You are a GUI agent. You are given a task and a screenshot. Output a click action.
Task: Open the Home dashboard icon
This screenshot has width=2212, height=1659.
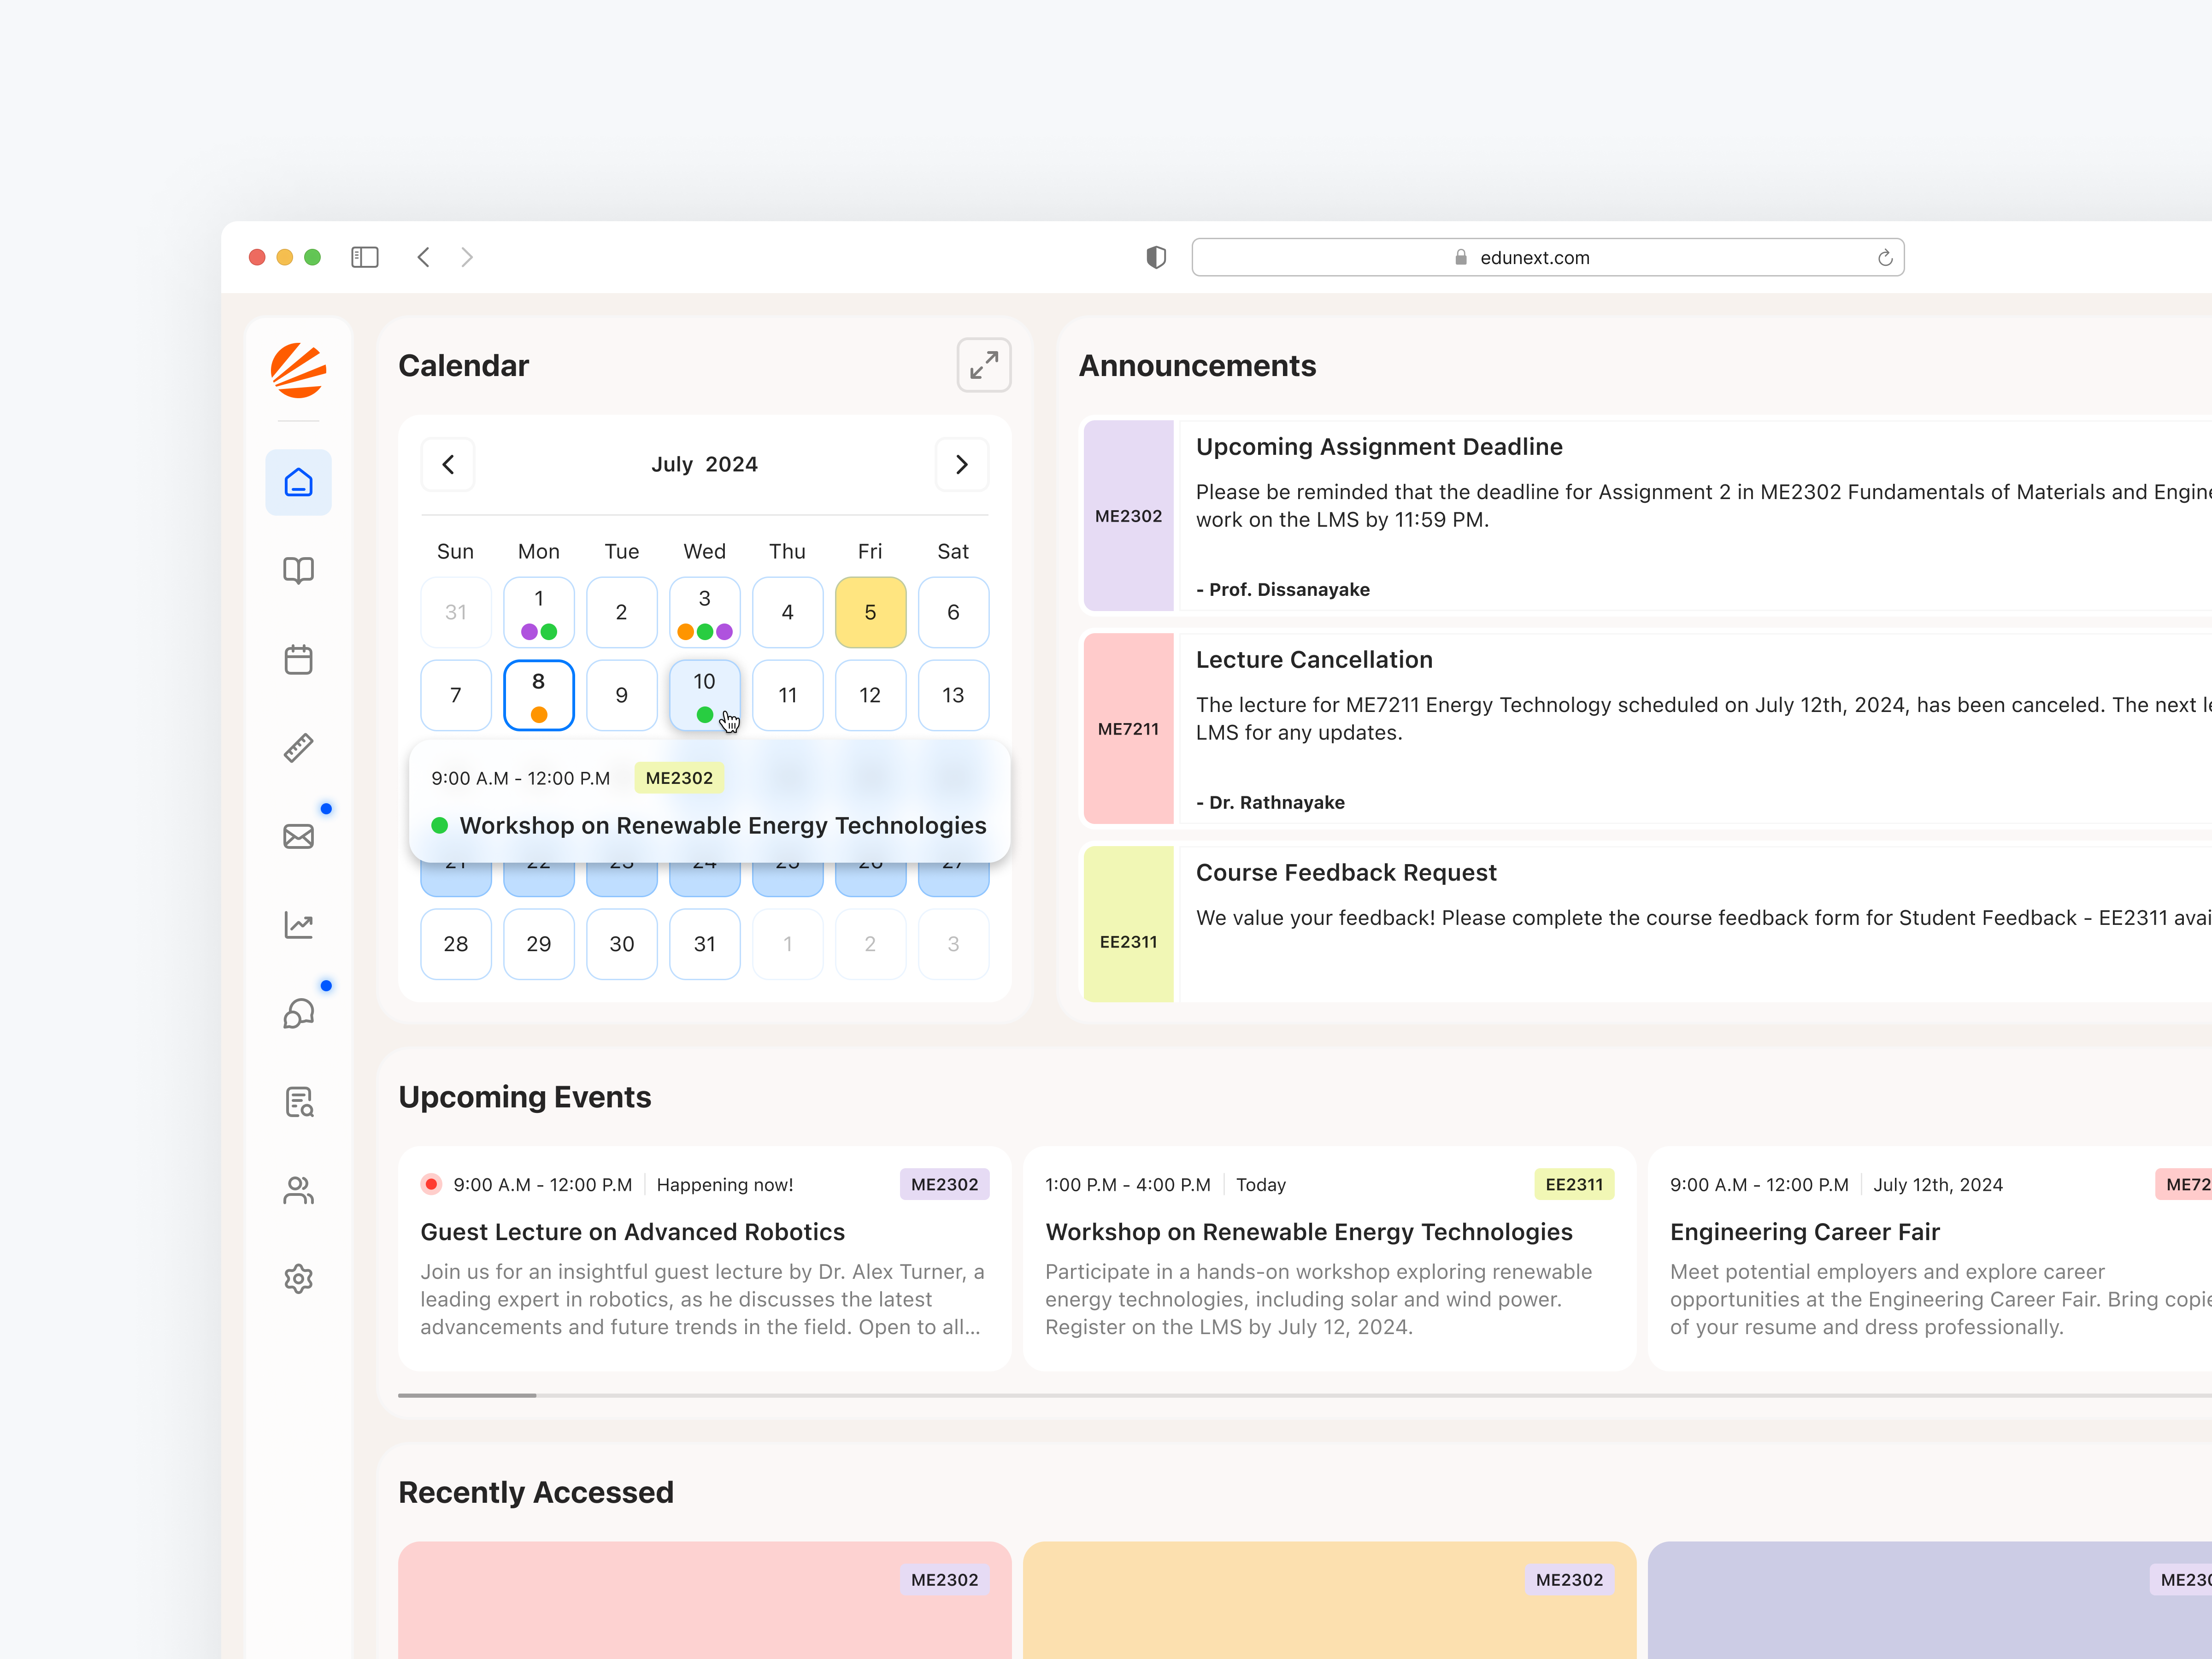pos(298,482)
